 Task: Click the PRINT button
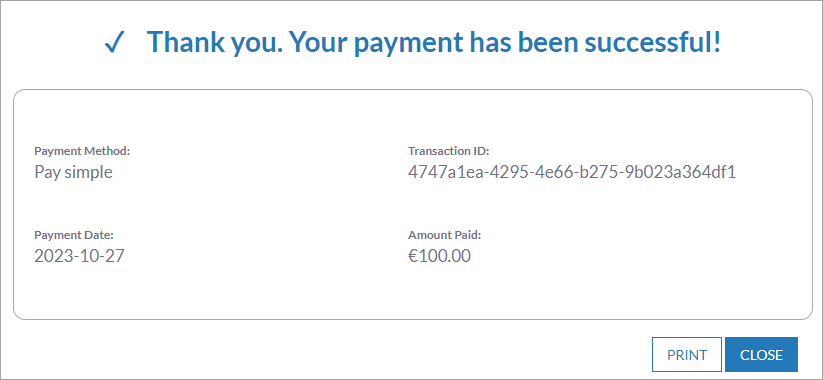click(687, 355)
